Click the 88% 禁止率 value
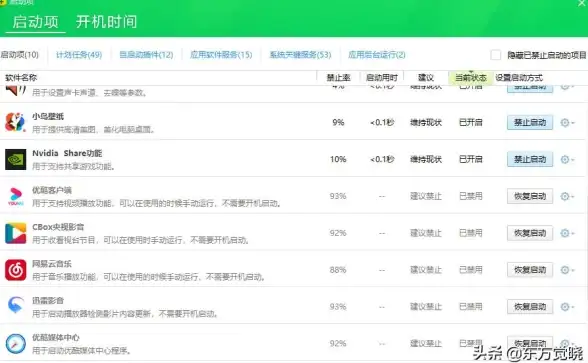The height and width of the screenshot is (363, 588). click(338, 270)
